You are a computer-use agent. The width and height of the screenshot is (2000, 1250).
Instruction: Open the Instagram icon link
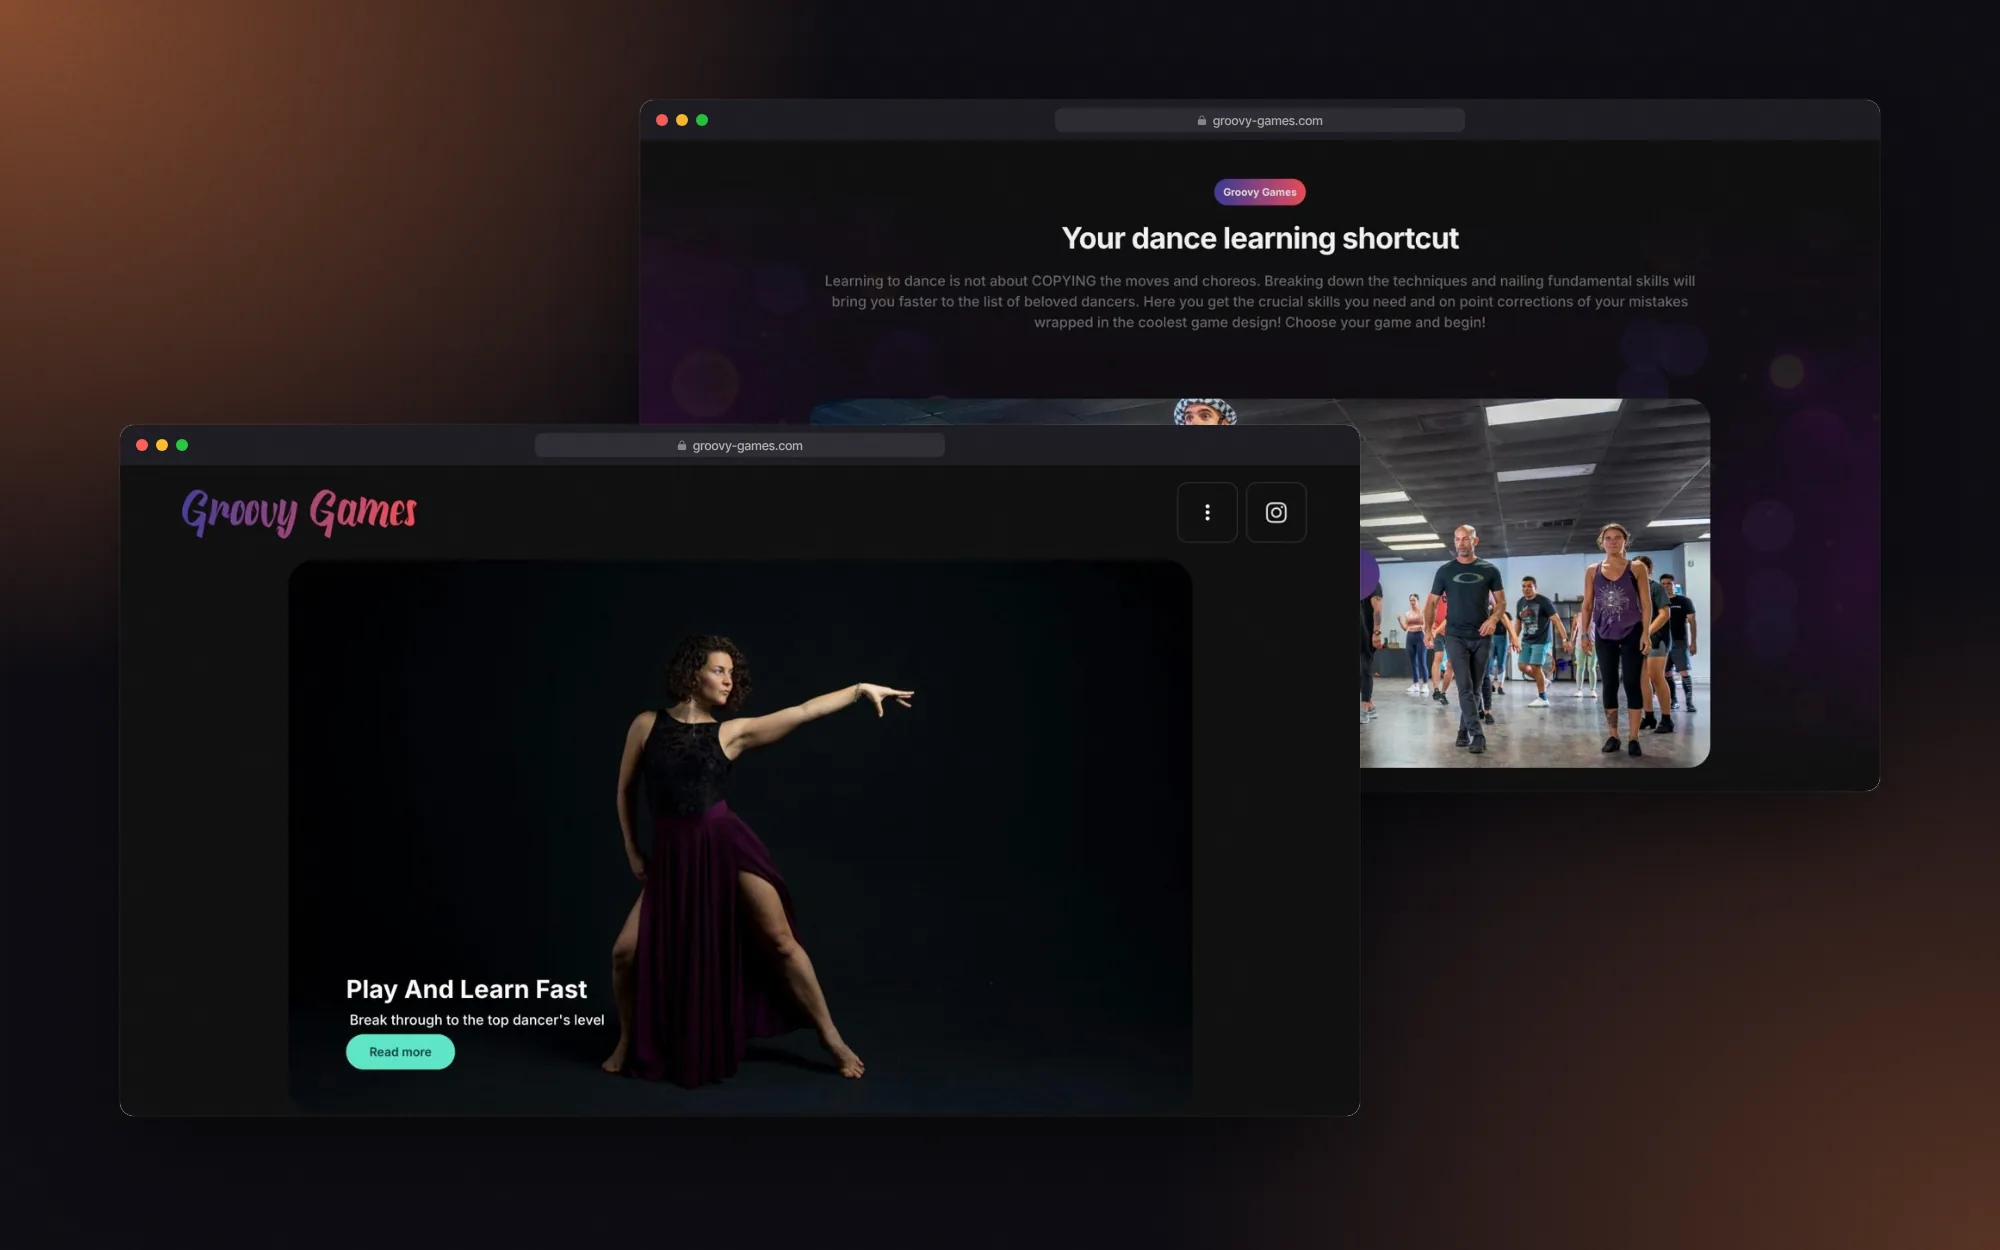[1276, 512]
